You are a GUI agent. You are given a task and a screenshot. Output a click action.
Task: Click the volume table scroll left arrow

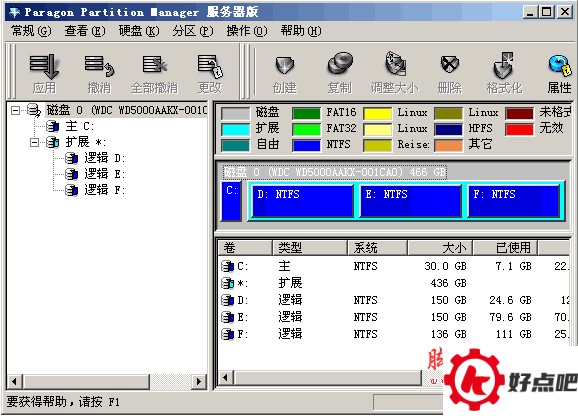226,377
